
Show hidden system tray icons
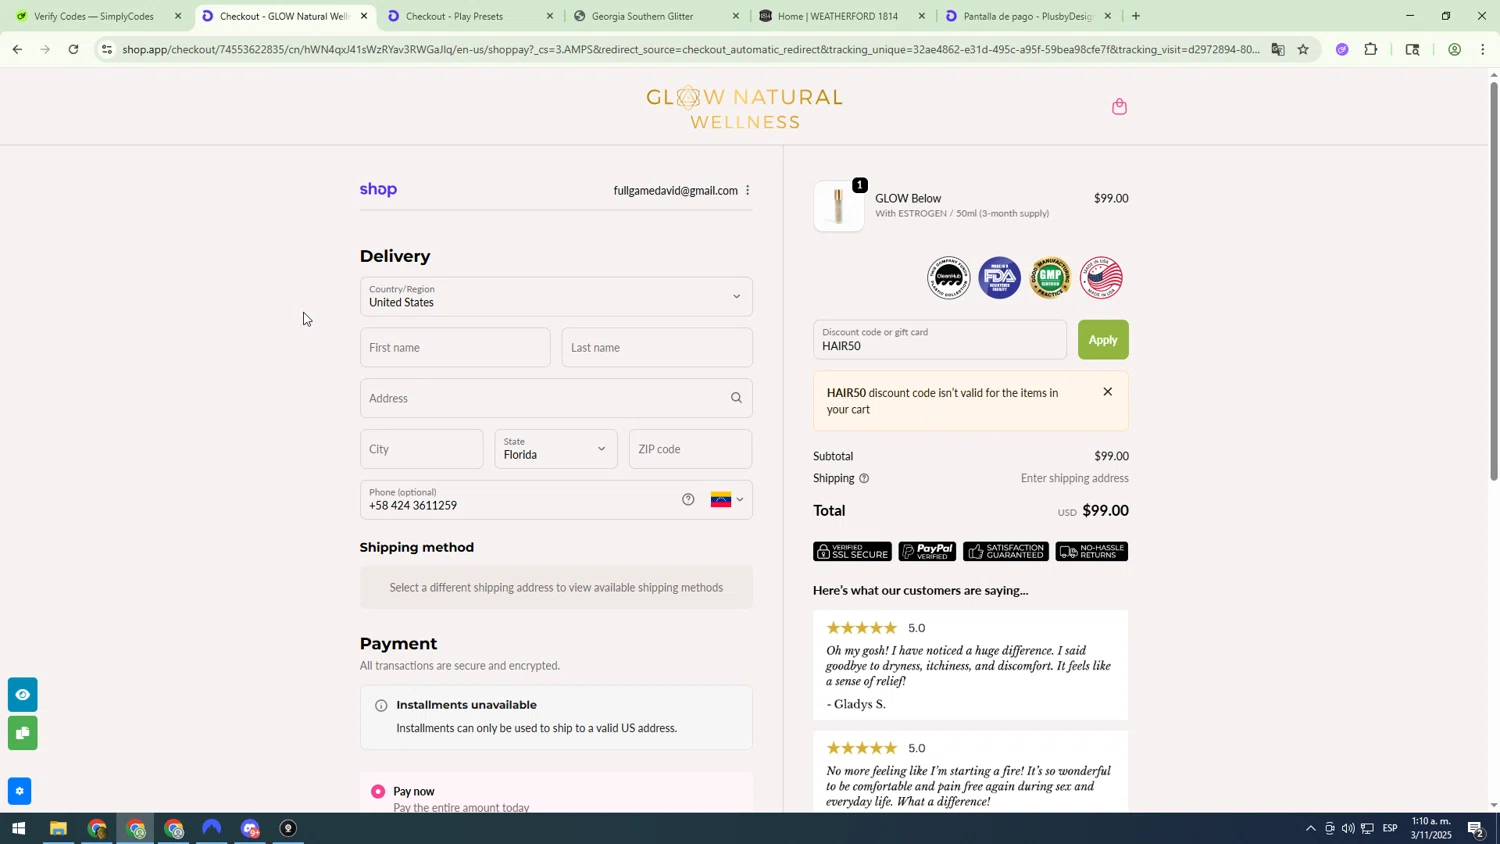click(x=1310, y=829)
